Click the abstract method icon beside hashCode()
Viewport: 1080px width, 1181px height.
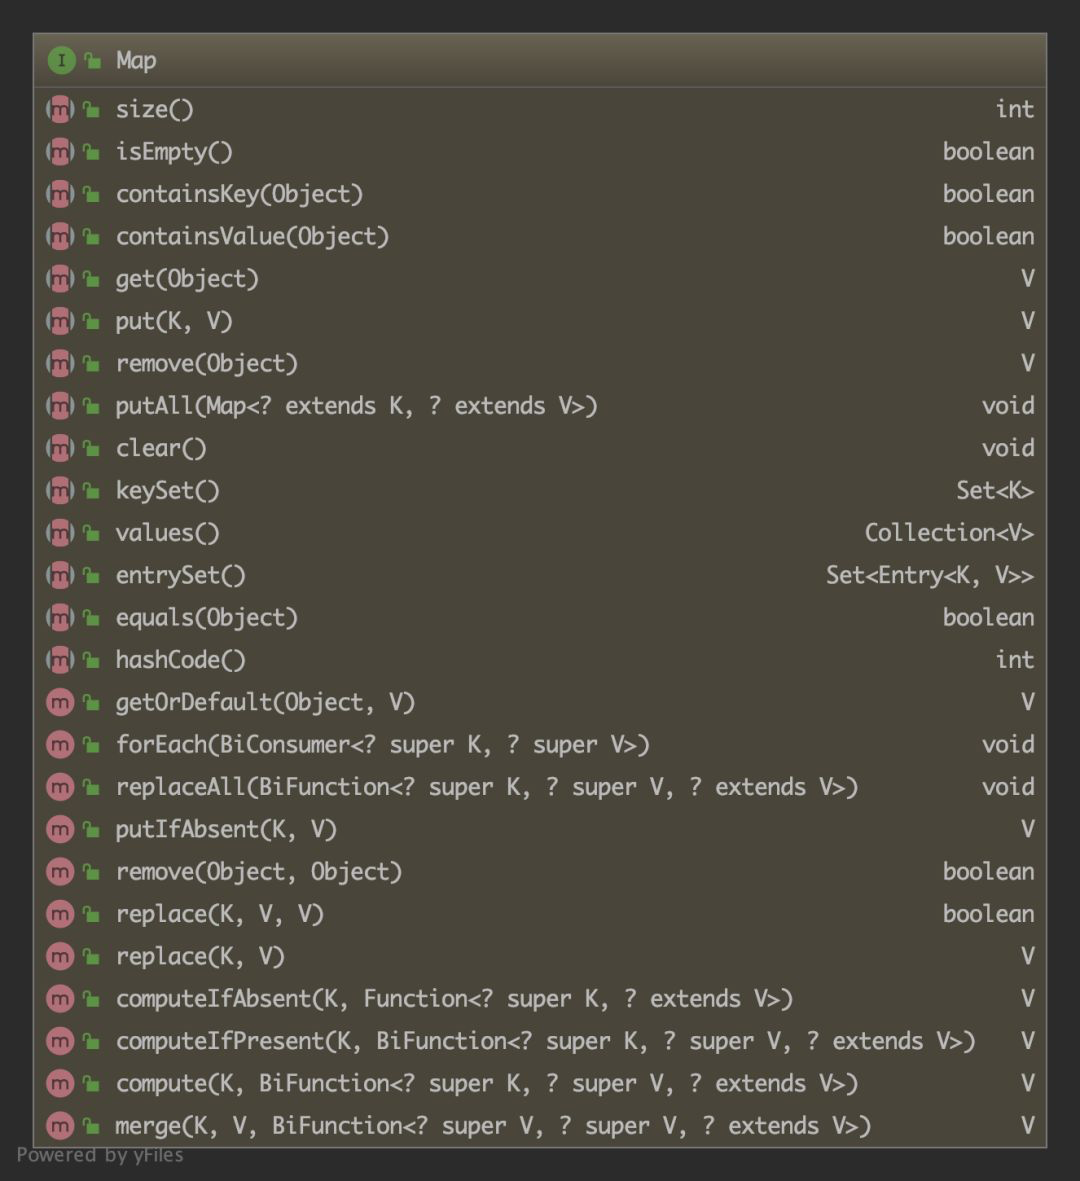(x=61, y=661)
